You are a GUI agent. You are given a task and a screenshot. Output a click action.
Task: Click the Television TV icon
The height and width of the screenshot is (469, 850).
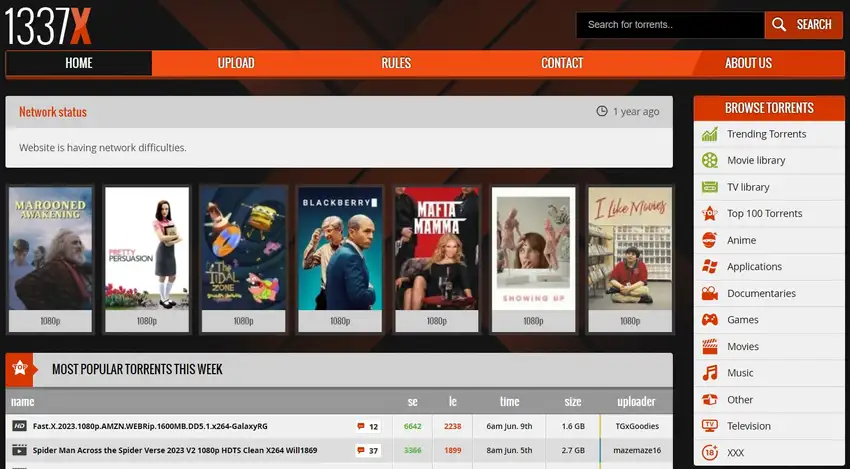[x=710, y=426]
